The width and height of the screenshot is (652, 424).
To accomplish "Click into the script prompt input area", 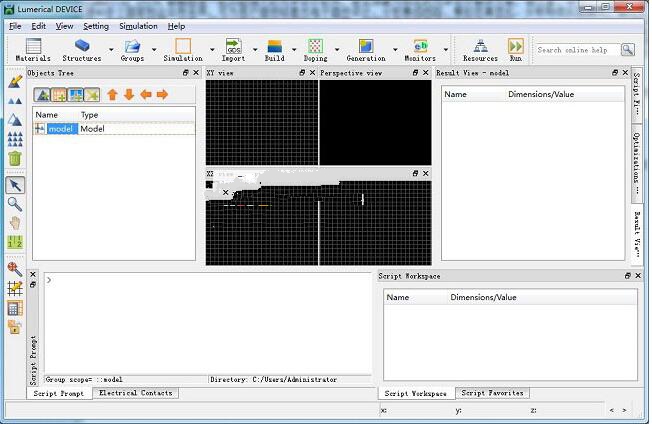I will (208, 324).
